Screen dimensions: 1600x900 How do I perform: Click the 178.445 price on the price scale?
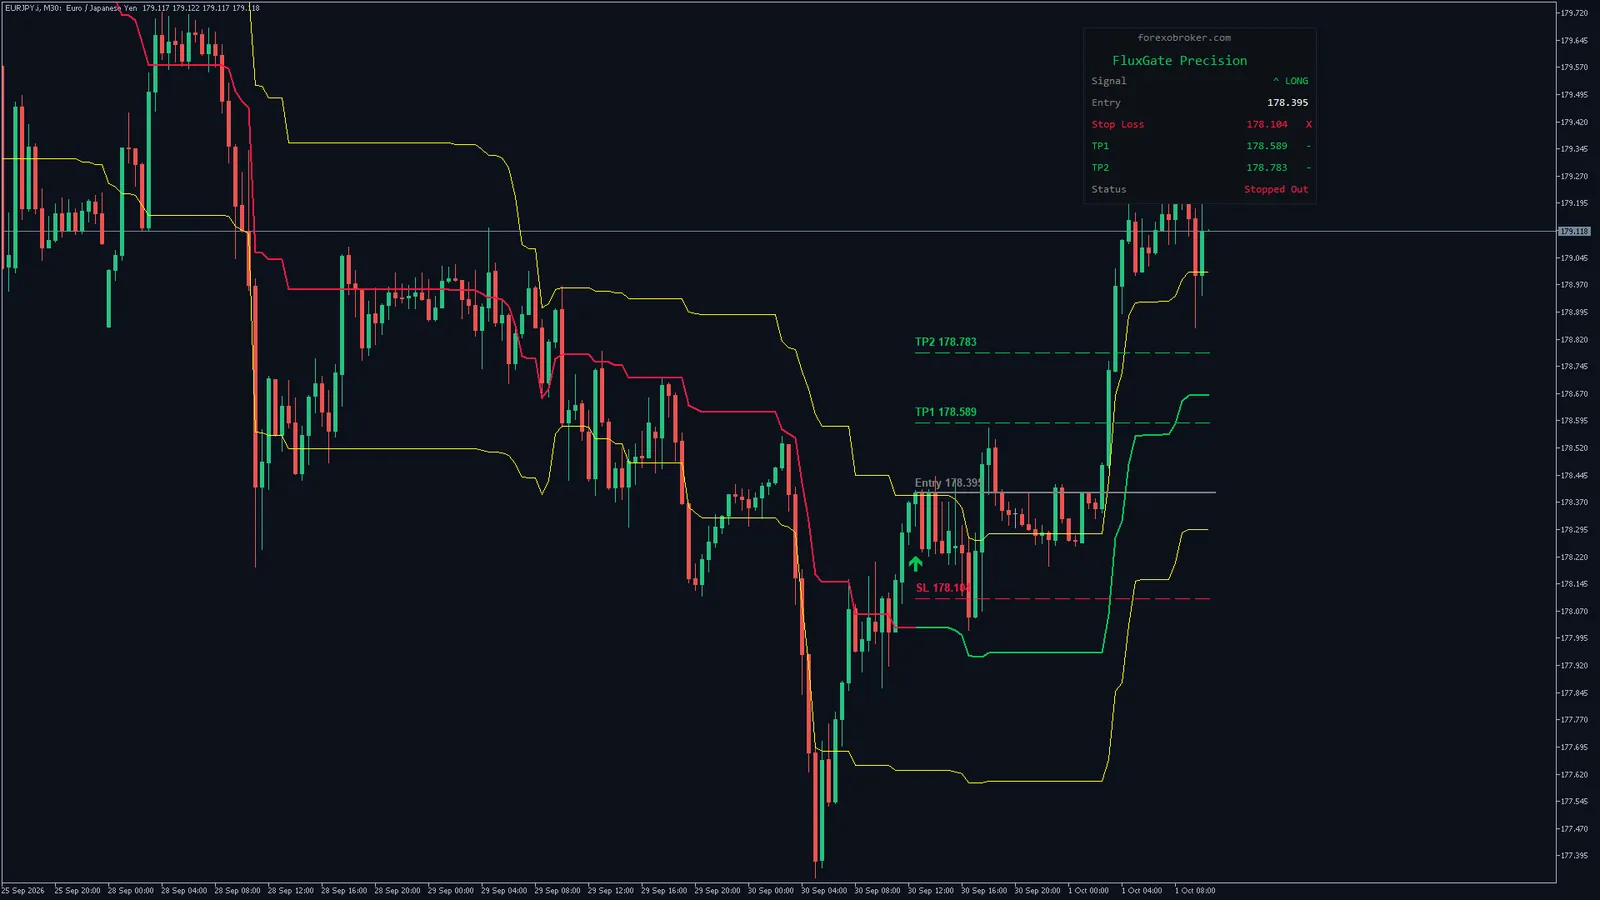(x=1574, y=476)
